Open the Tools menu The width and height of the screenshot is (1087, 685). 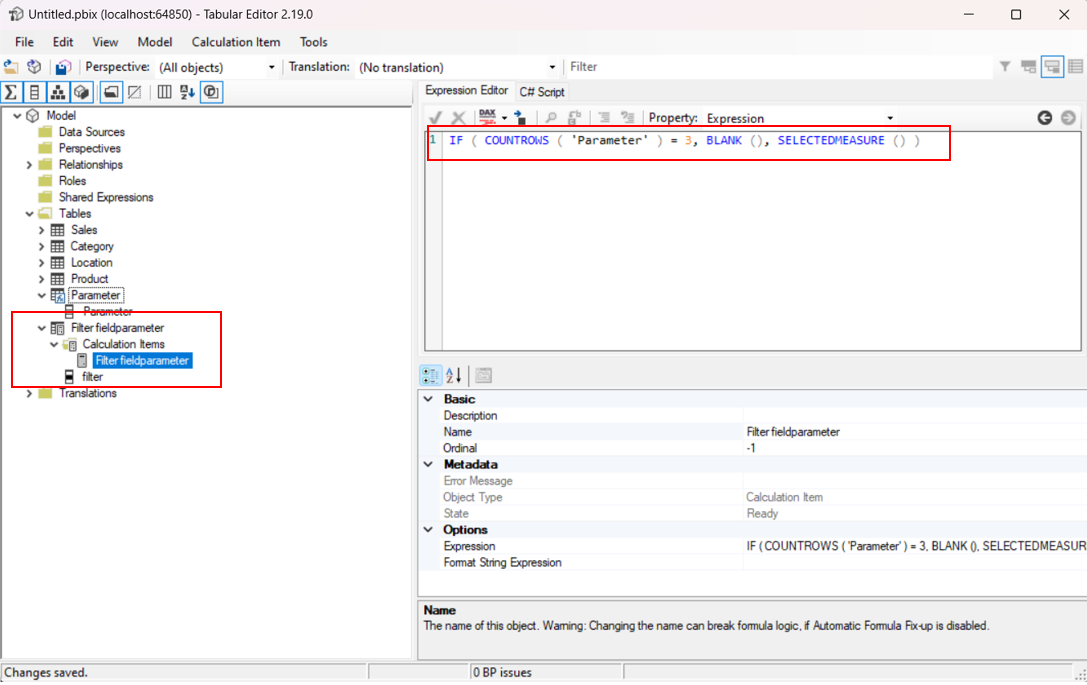pyautogui.click(x=313, y=42)
